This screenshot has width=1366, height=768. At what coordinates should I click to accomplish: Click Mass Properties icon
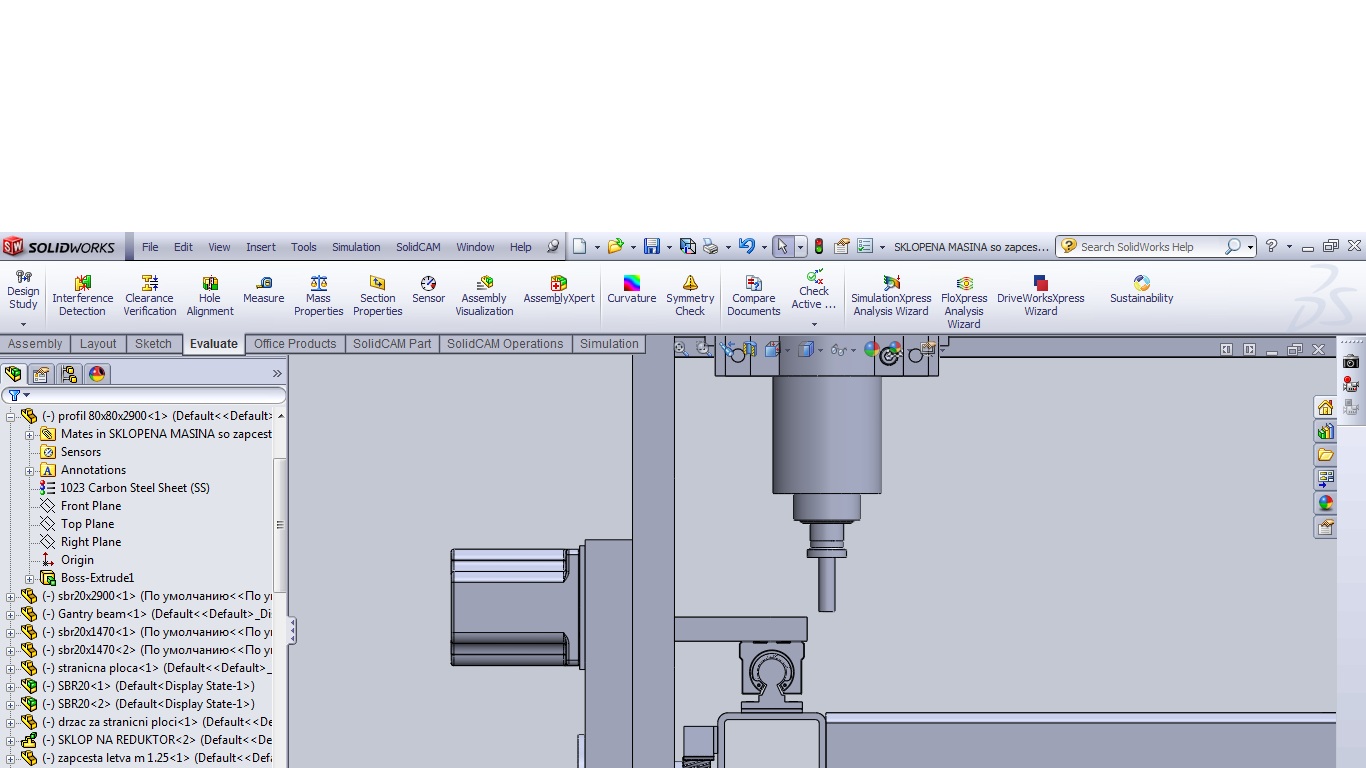(318, 297)
